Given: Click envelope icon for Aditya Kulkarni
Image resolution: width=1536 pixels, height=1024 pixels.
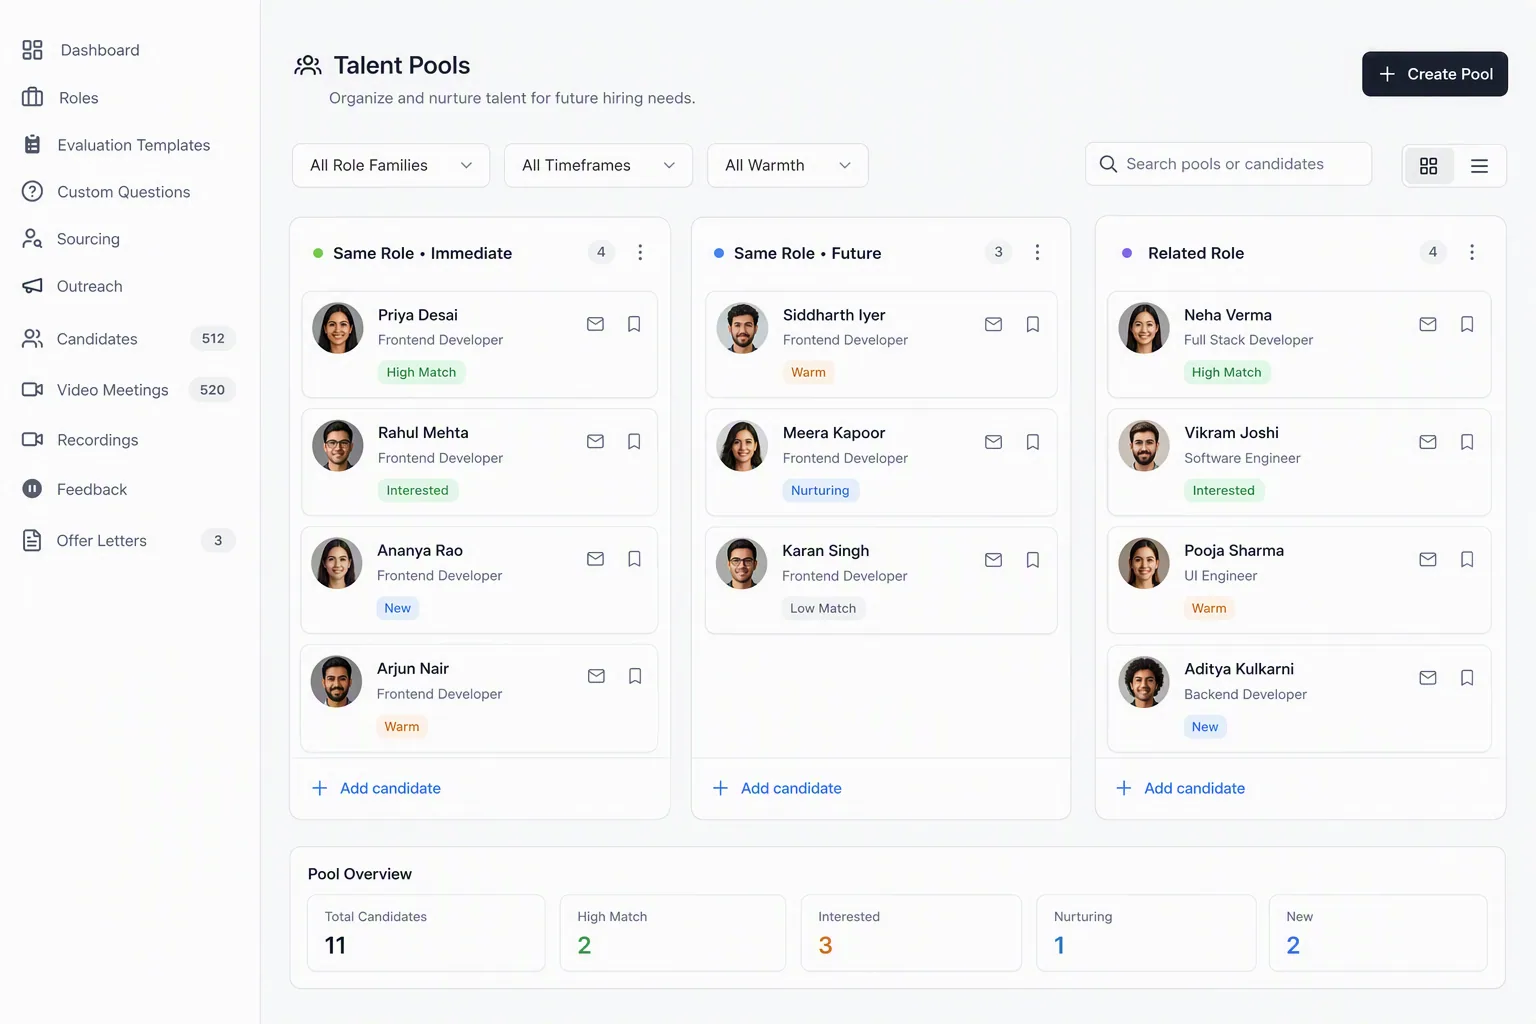Looking at the screenshot, I should [x=1428, y=678].
